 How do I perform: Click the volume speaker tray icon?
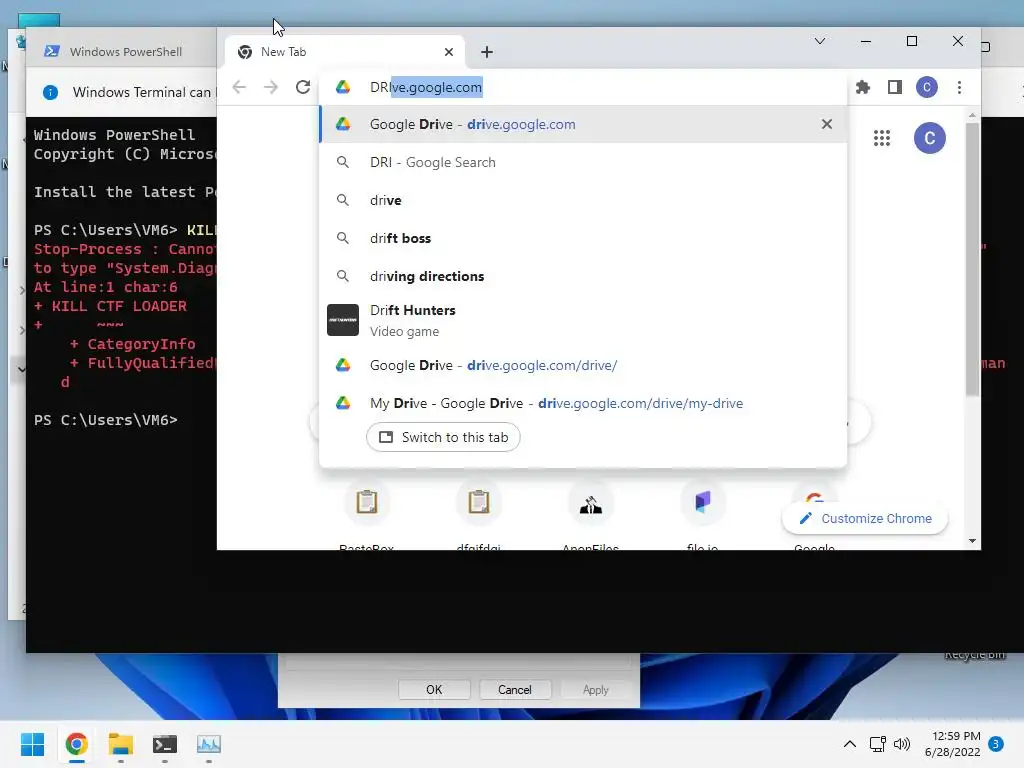[x=902, y=744]
